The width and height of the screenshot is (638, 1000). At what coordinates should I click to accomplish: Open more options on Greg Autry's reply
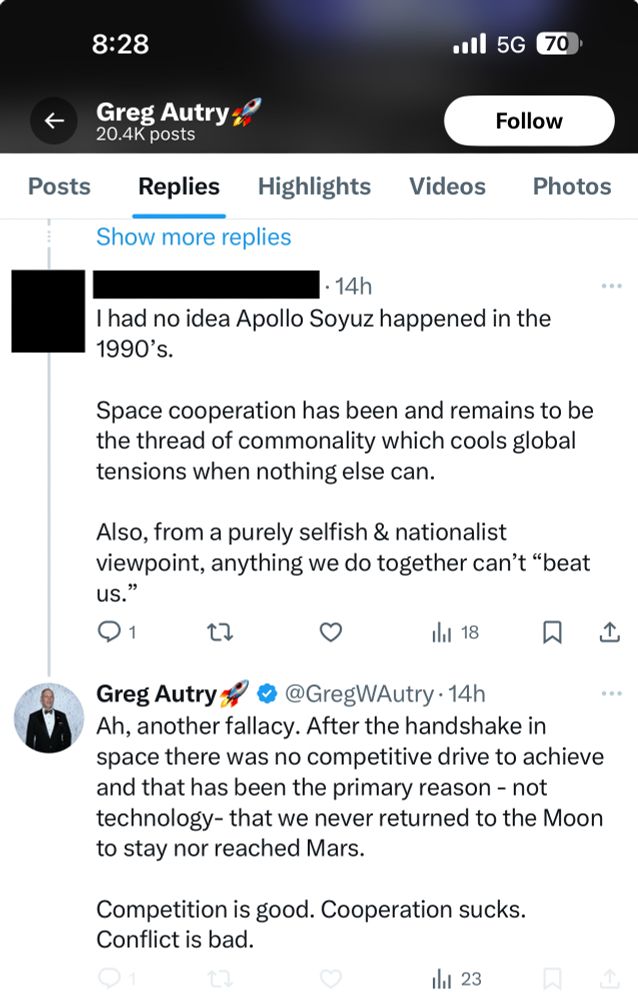[611, 693]
